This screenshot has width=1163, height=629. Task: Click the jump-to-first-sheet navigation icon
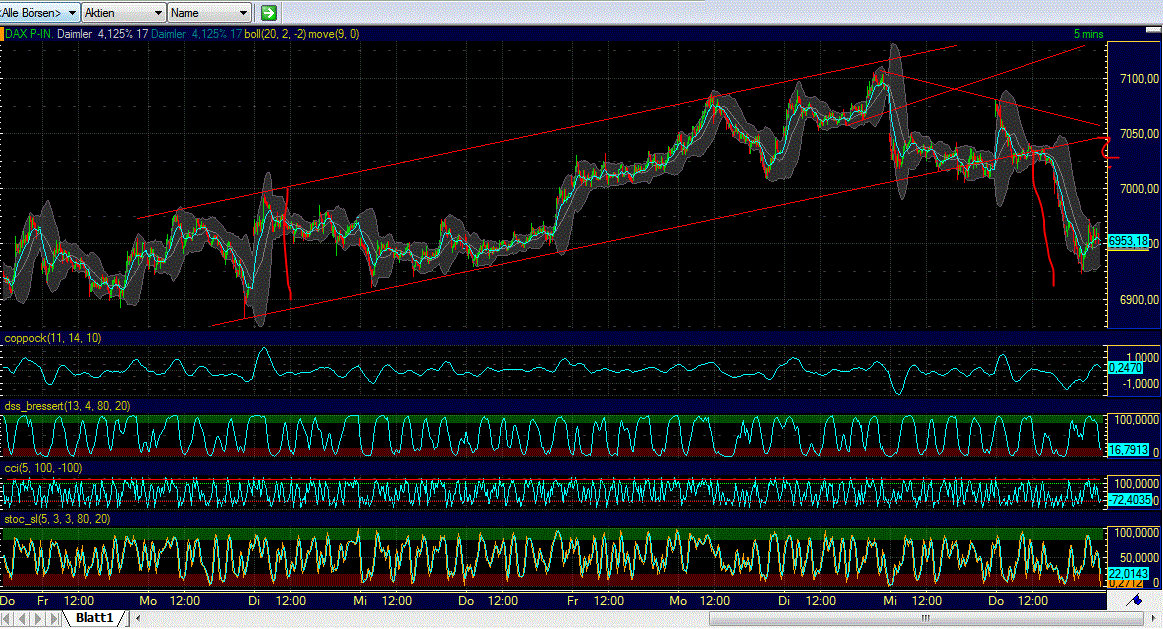[x=8, y=617]
